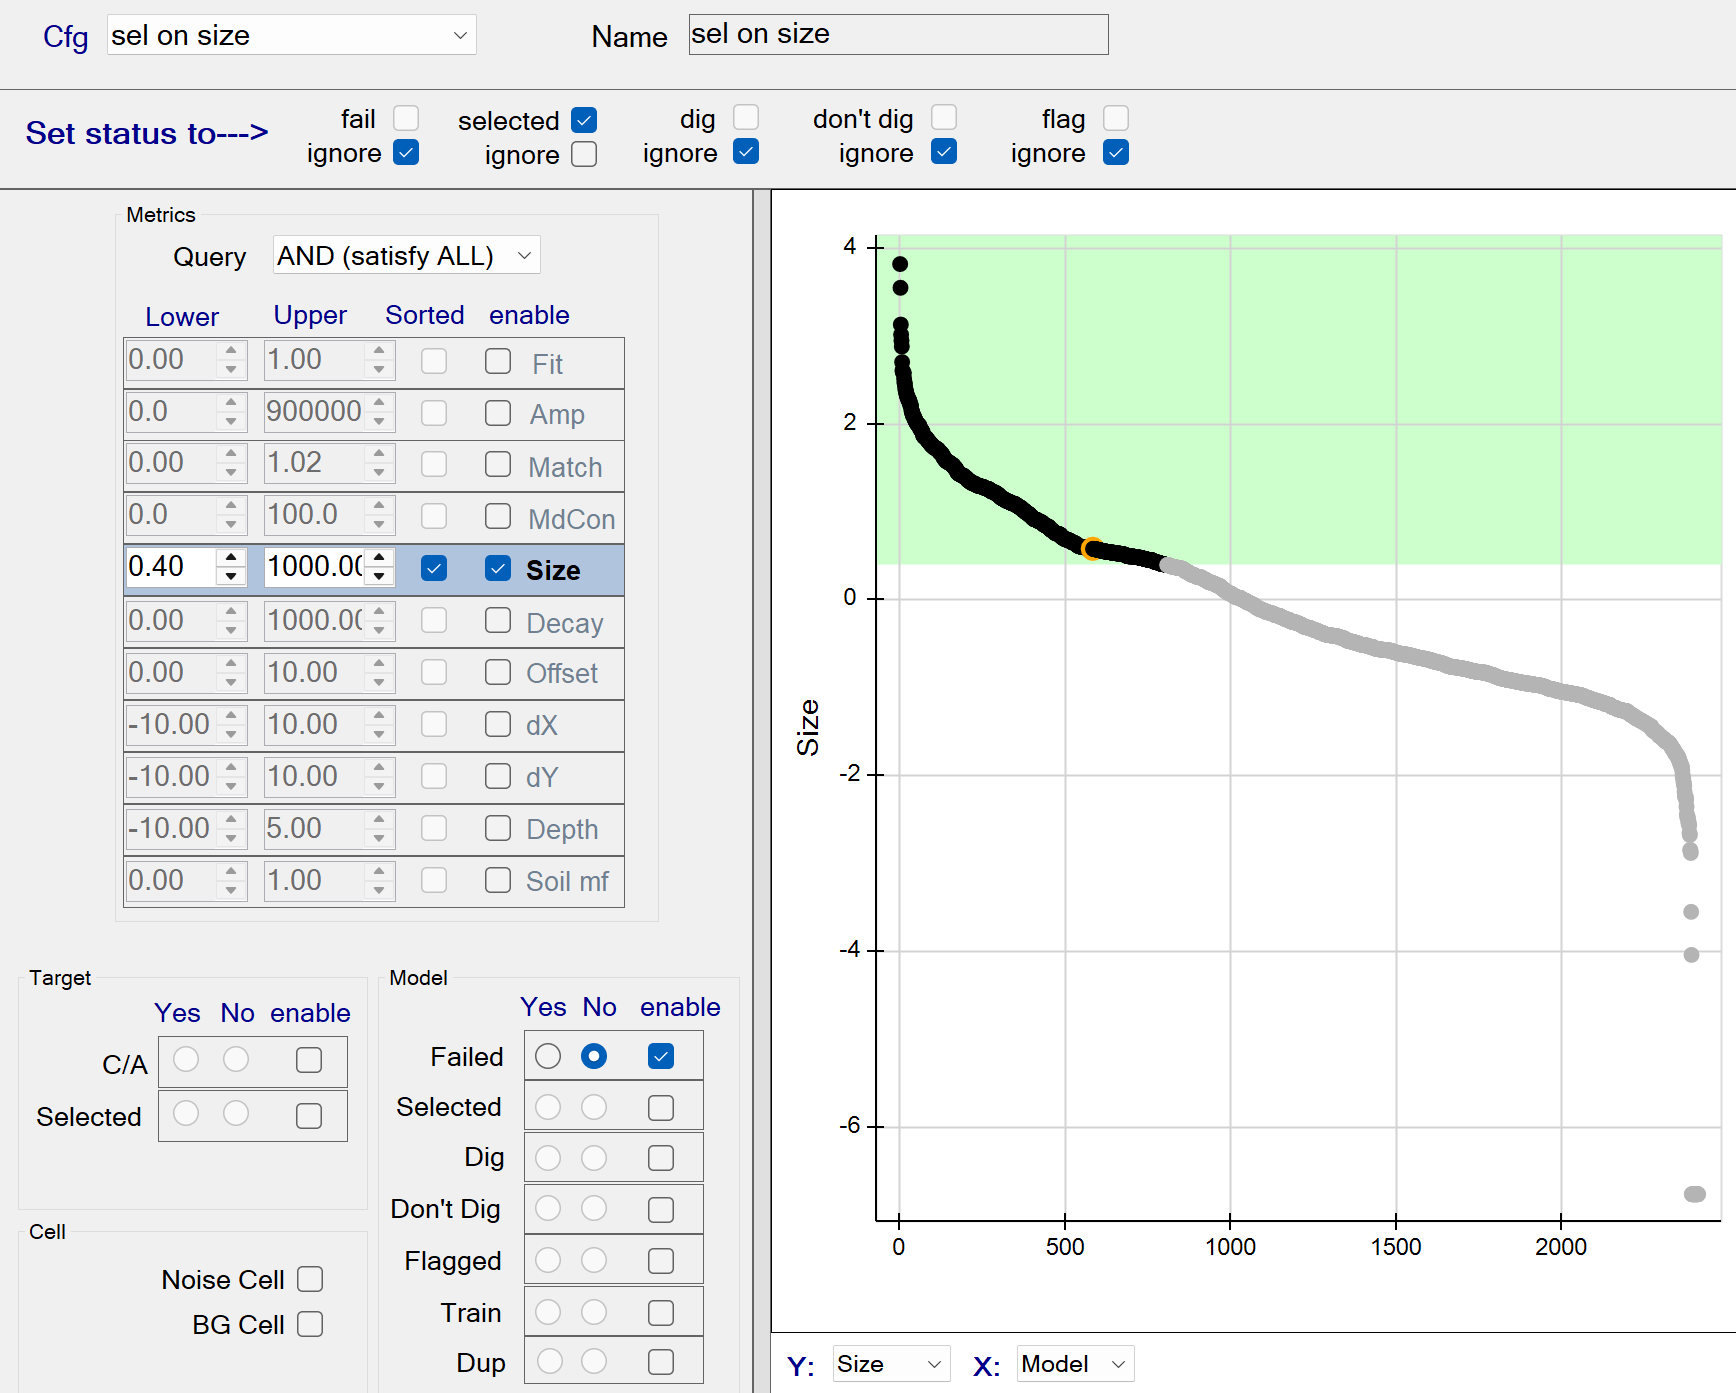The width and height of the screenshot is (1736, 1393).
Task: Check the fail status checkbox
Action: 406,119
